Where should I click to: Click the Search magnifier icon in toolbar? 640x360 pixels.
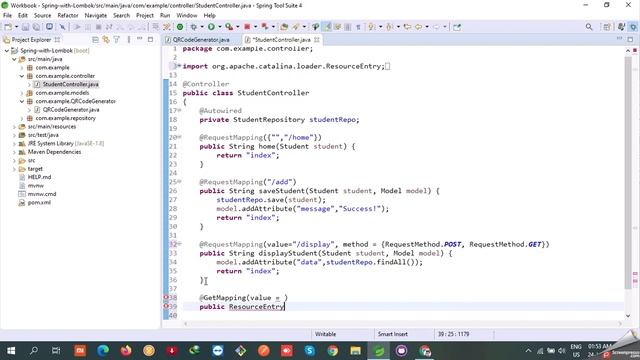589,27
